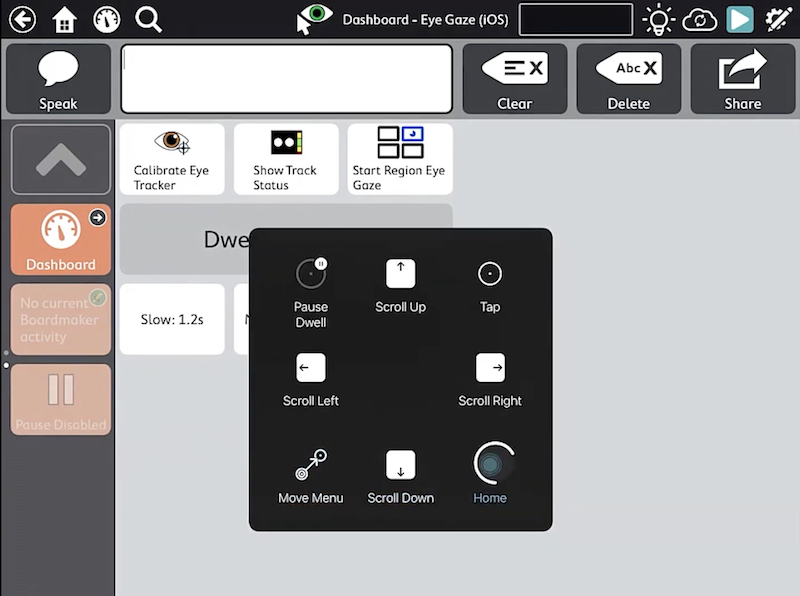This screenshot has height=596, width=800.
Task: Open the edit pencil icon at top right
Action: coord(778,19)
